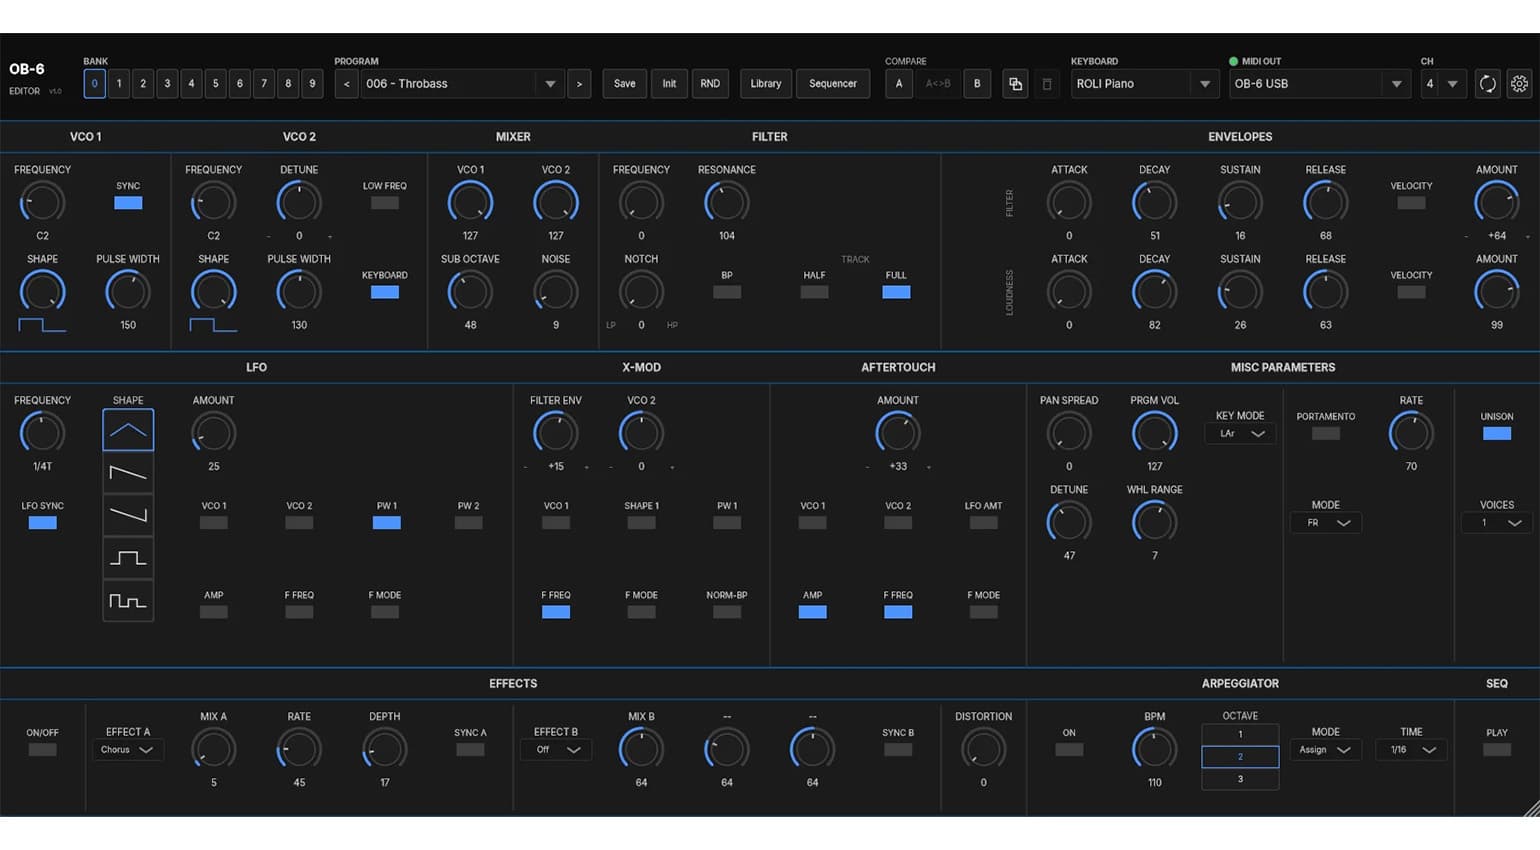Open the Voices dropdown

(x=1497, y=523)
